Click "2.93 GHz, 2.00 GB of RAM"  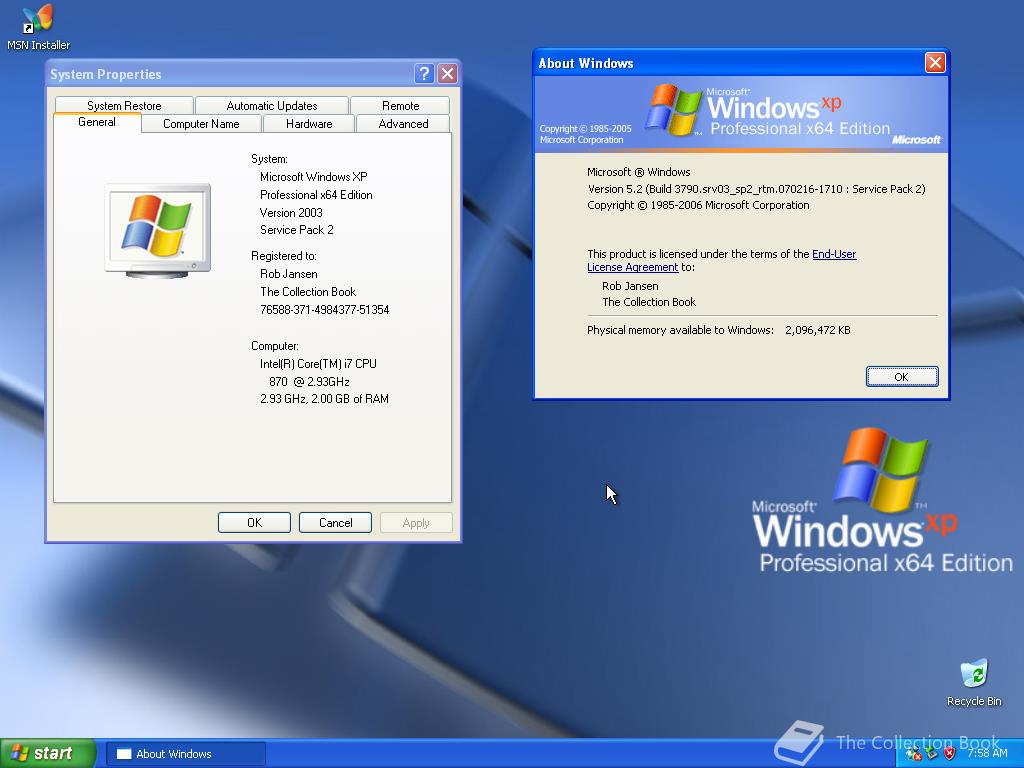(x=324, y=399)
